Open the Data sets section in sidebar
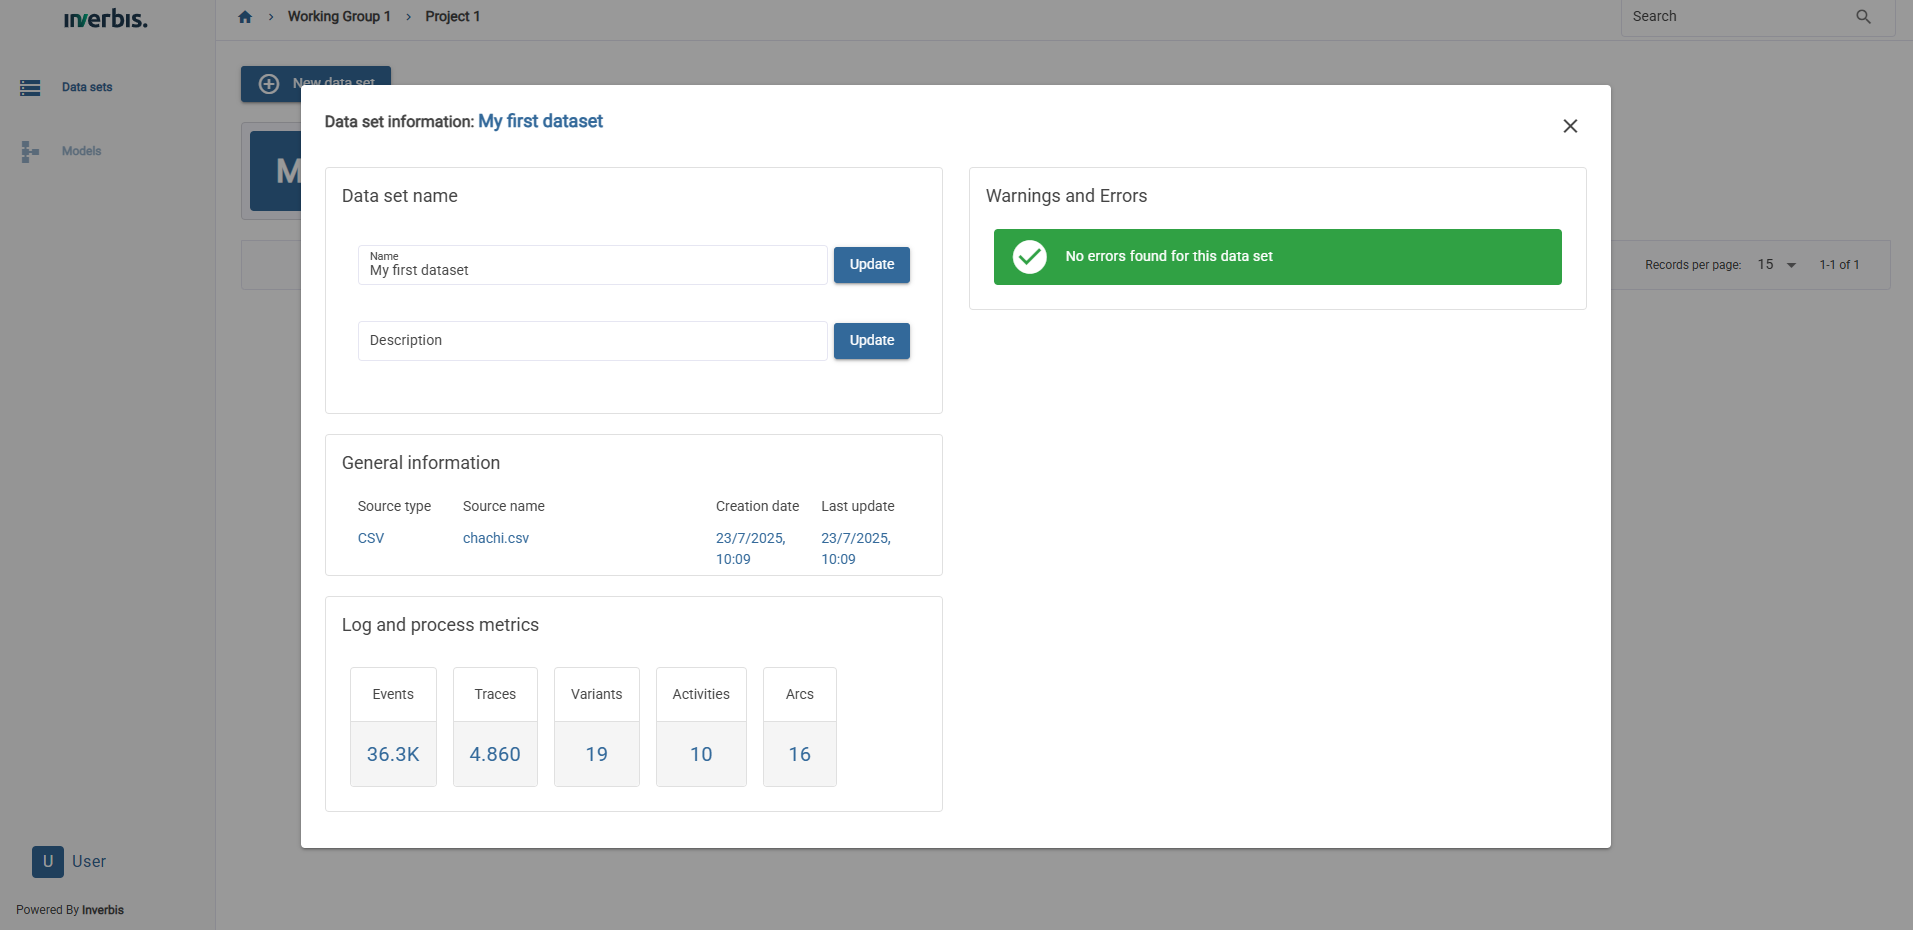This screenshot has height=930, width=1913. [86, 87]
